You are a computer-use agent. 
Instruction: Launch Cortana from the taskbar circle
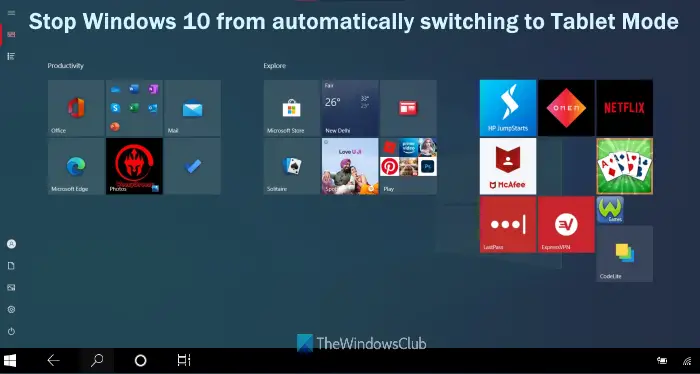click(x=140, y=361)
